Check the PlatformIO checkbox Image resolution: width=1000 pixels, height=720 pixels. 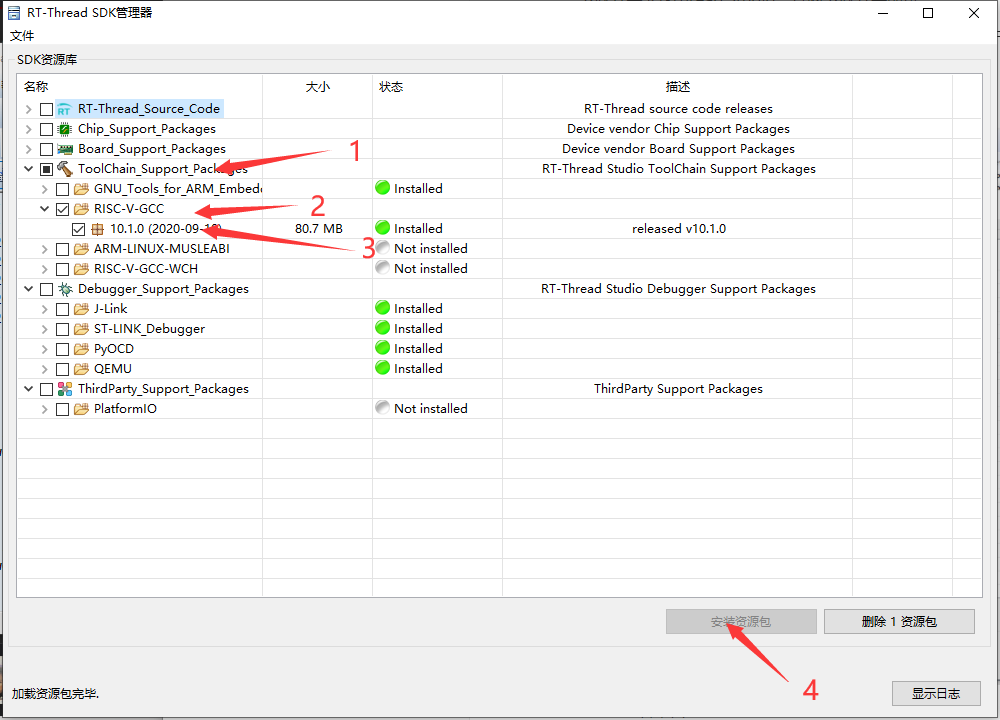(62, 409)
